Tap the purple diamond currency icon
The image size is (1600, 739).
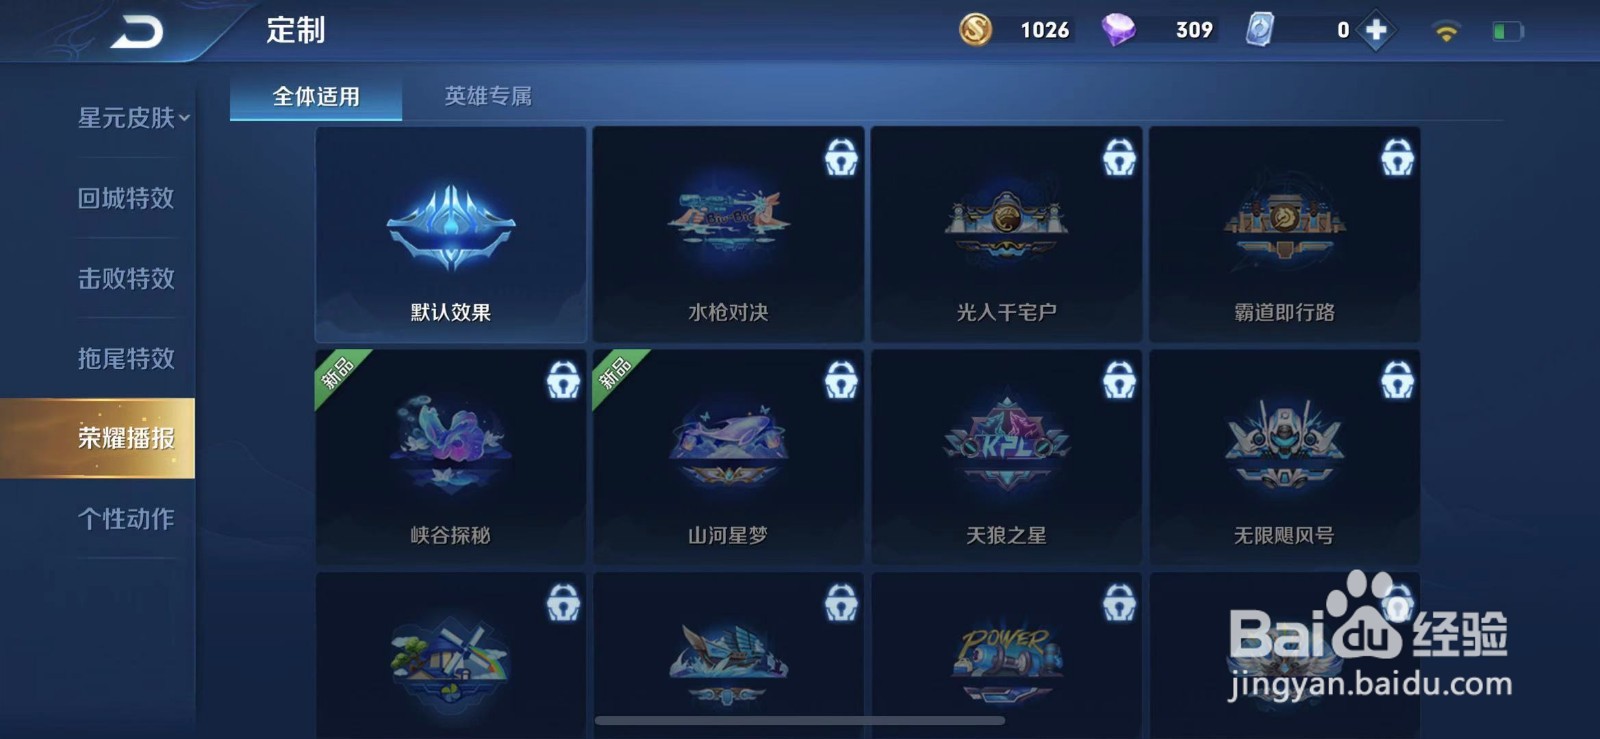tap(1118, 30)
